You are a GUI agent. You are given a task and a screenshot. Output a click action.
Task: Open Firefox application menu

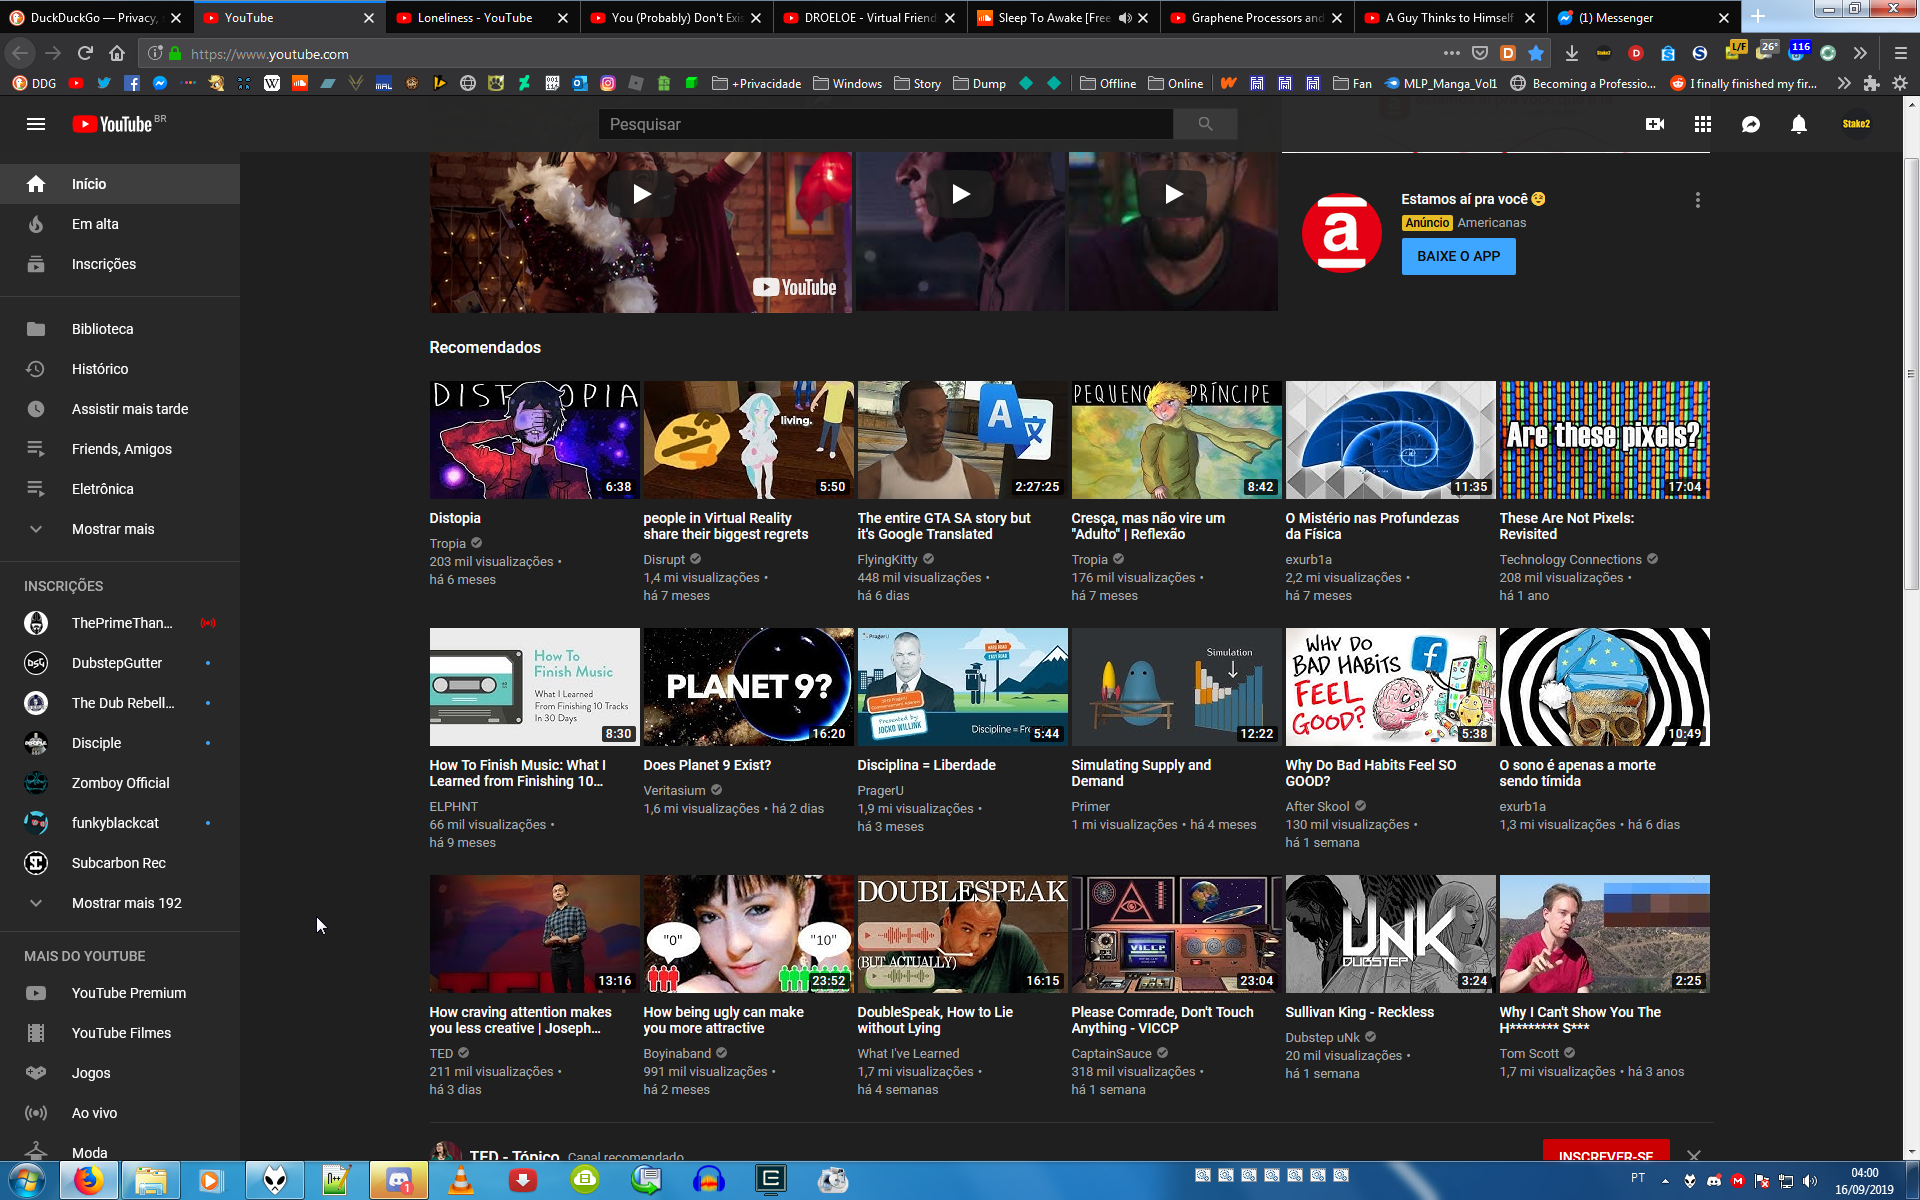pyautogui.click(x=1901, y=53)
